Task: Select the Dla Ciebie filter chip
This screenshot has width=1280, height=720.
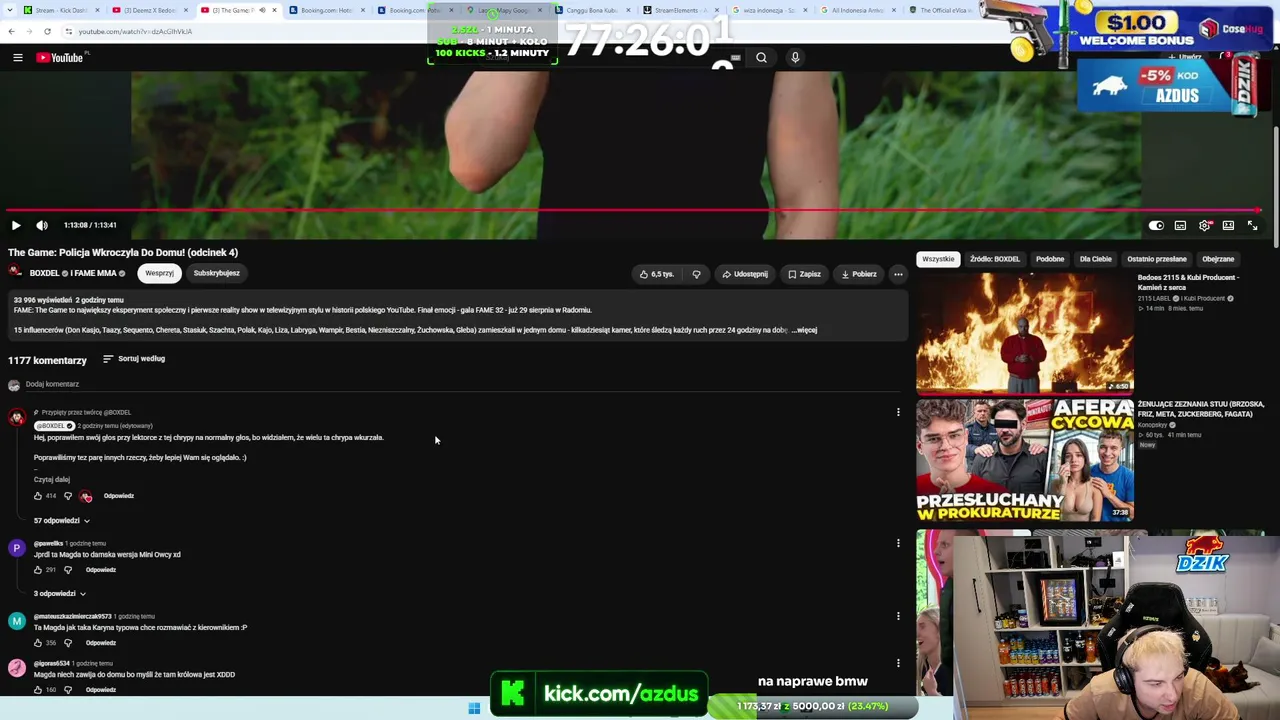Action: [x=1095, y=259]
